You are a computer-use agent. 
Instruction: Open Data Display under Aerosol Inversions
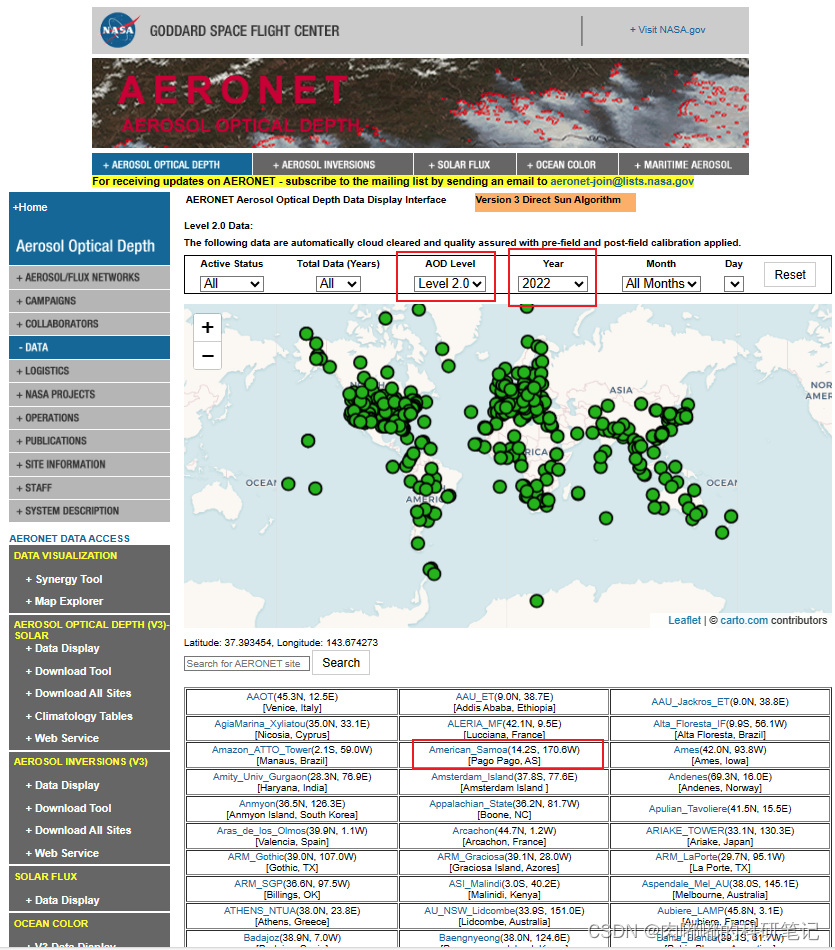(62, 785)
